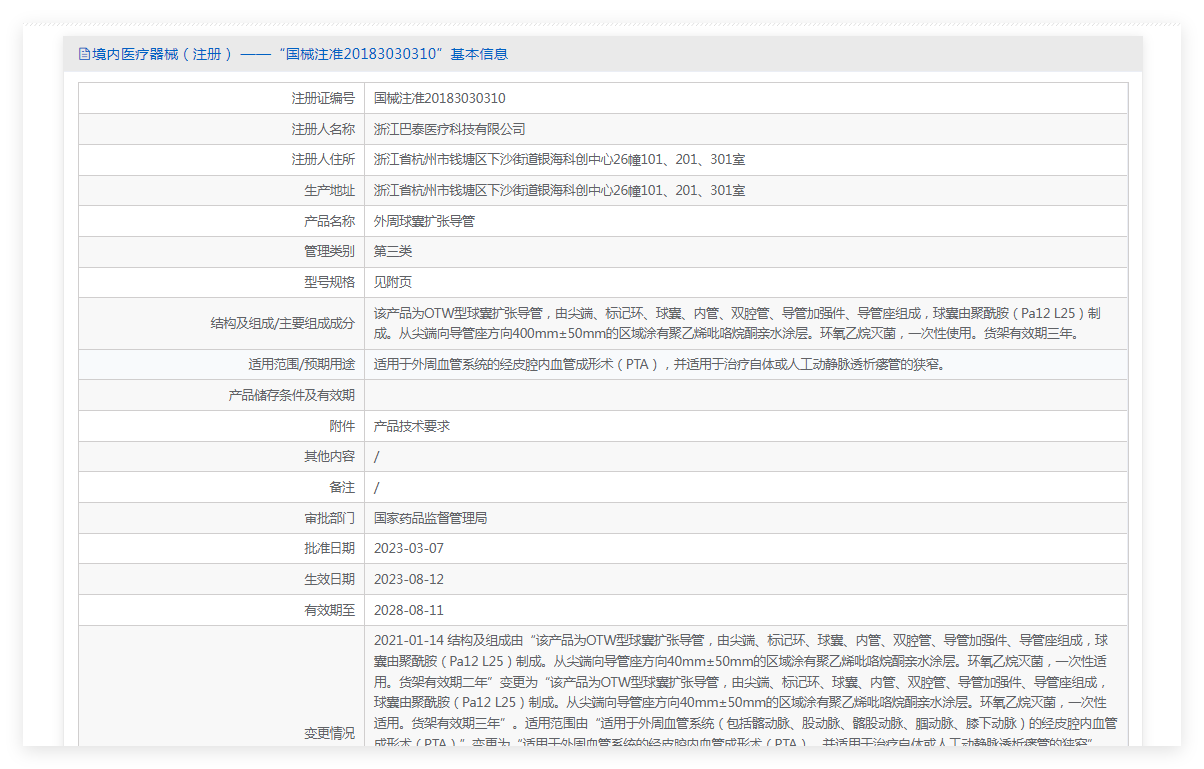The image size is (1204, 769).
Task: Select the 第三类 value
Action: 393,252
